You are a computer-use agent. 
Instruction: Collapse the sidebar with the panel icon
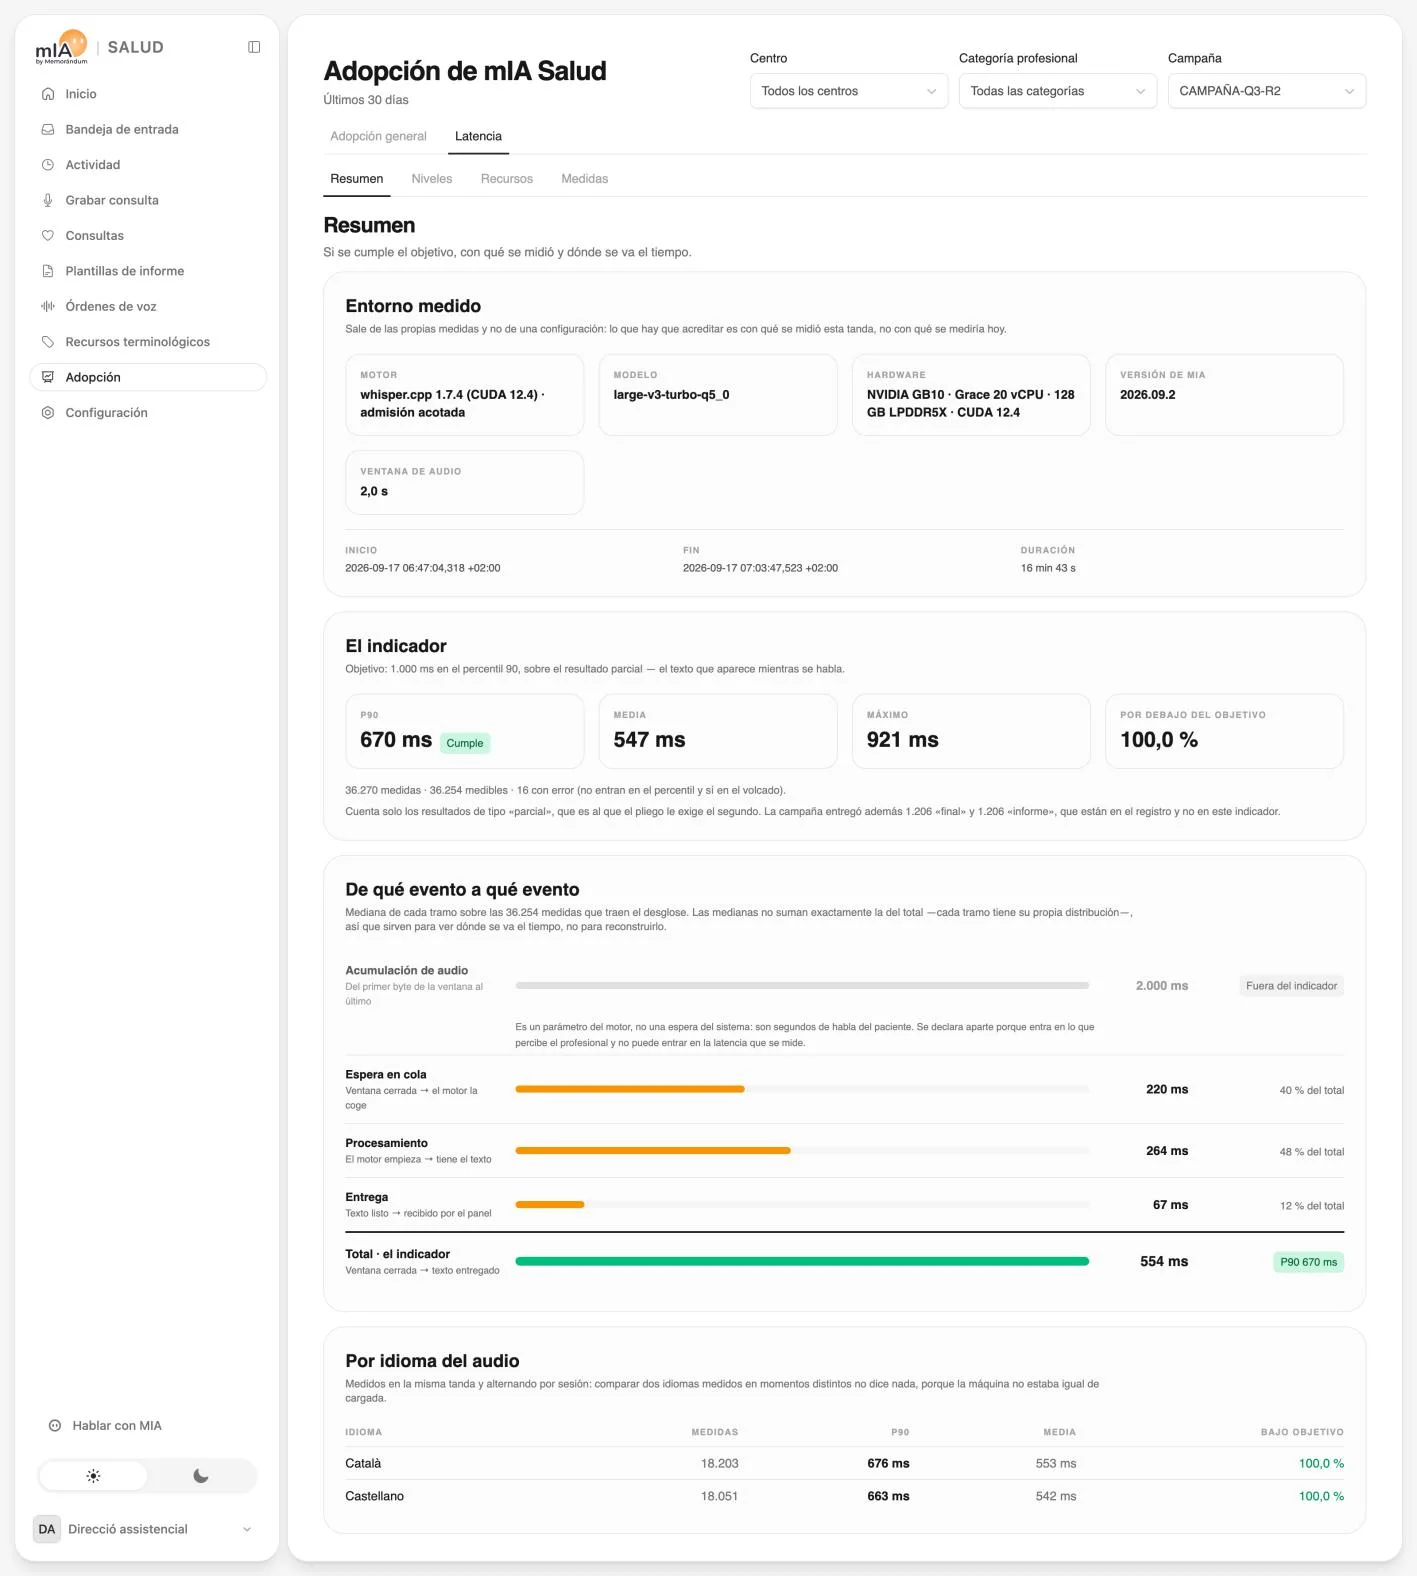pyautogui.click(x=254, y=47)
